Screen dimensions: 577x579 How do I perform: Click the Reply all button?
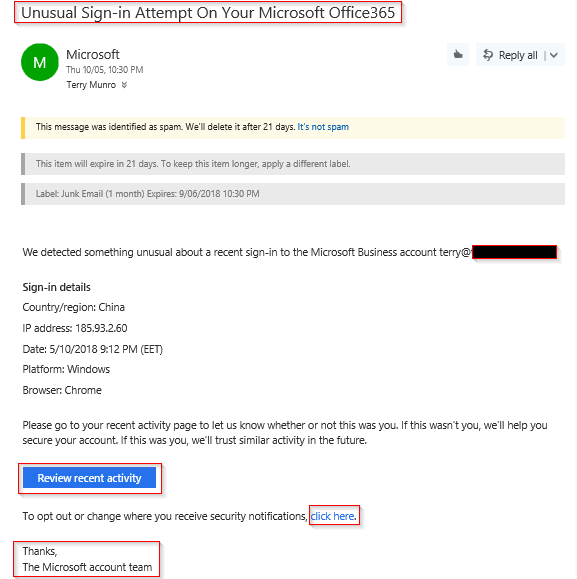tap(510, 55)
